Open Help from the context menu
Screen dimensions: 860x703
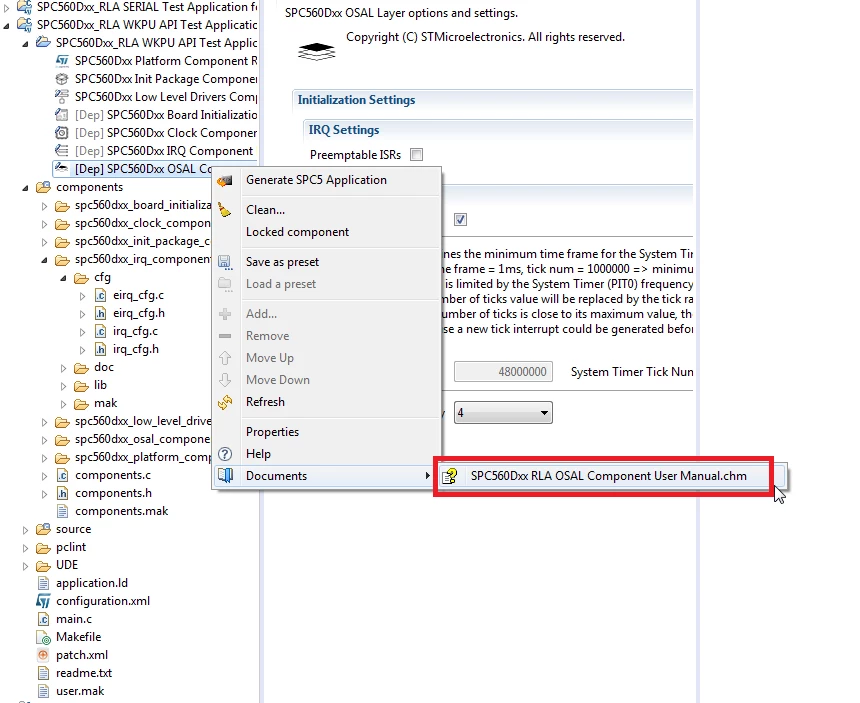(326, 454)
